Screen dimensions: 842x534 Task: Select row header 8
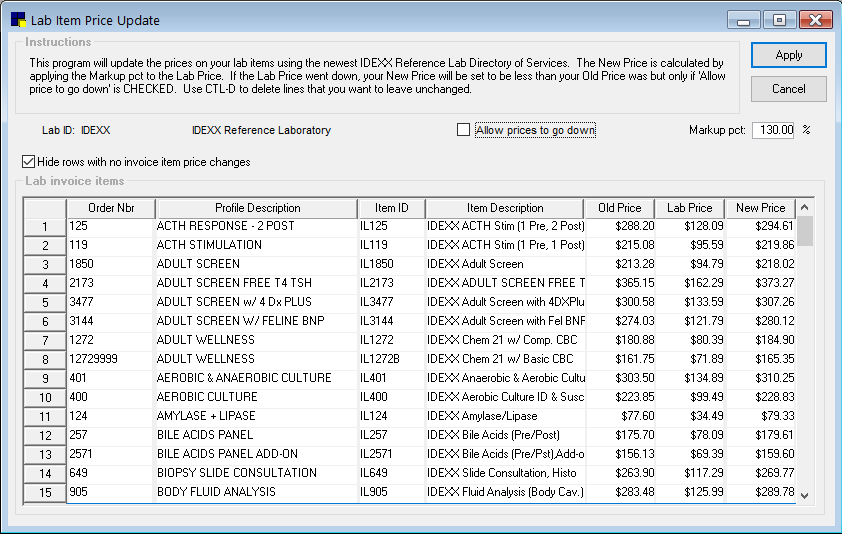[x=45, y=359]
